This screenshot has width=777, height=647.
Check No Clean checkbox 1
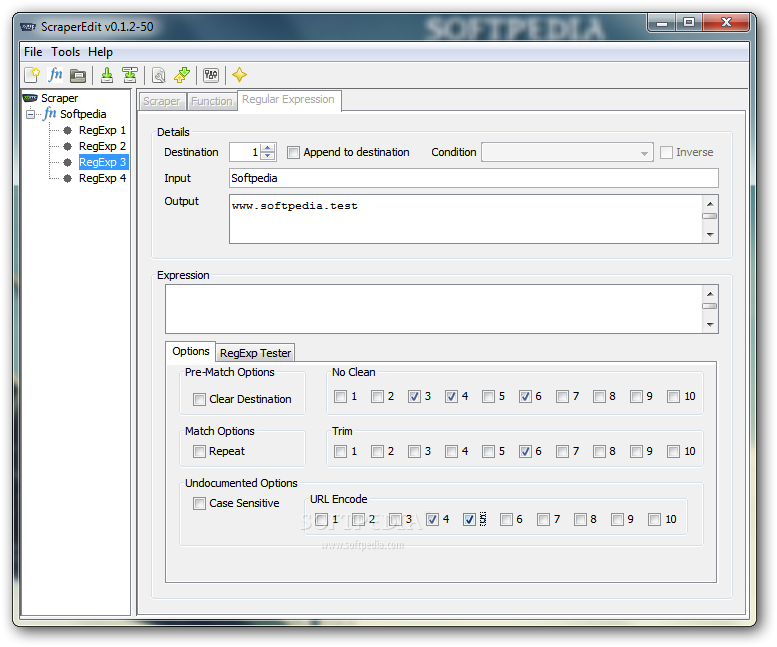point(340,396)
